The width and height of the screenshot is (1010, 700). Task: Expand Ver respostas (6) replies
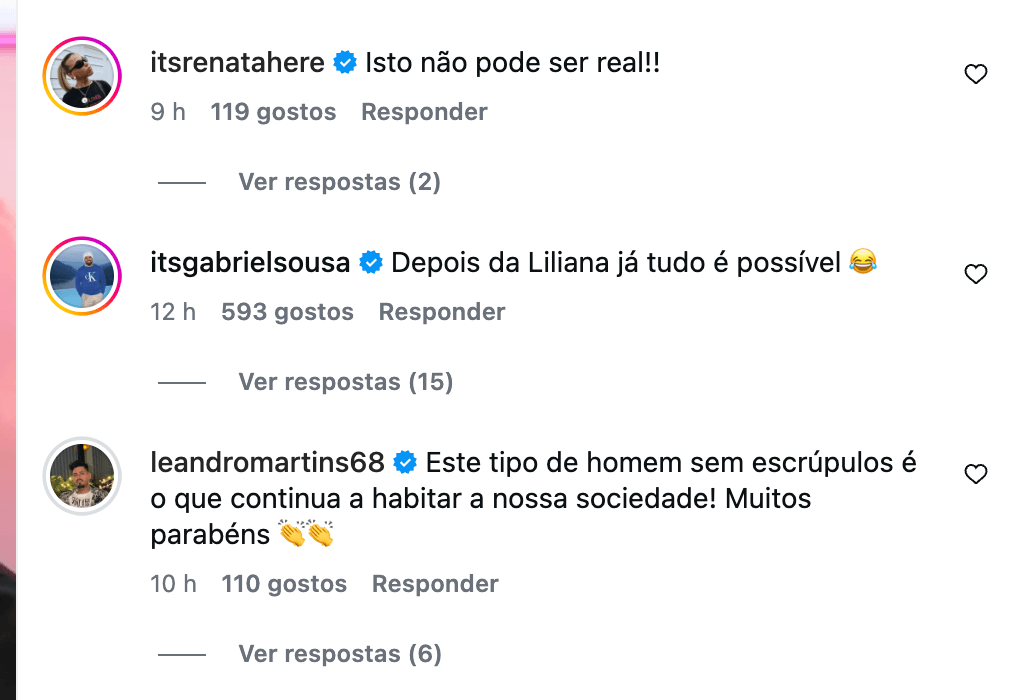(339, 654)
